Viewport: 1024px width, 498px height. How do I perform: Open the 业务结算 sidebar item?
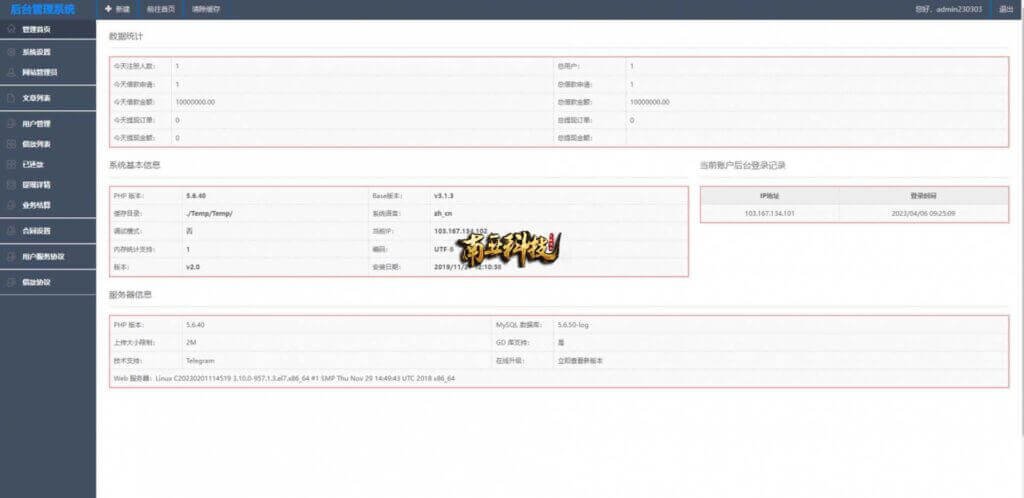[37, 205]
